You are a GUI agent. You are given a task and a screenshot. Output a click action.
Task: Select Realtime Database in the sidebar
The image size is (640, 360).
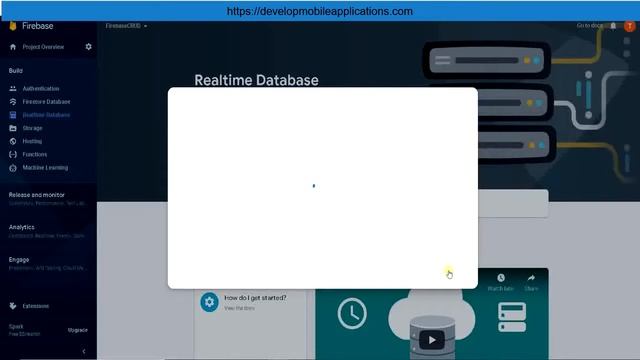(x=46, y=115)
